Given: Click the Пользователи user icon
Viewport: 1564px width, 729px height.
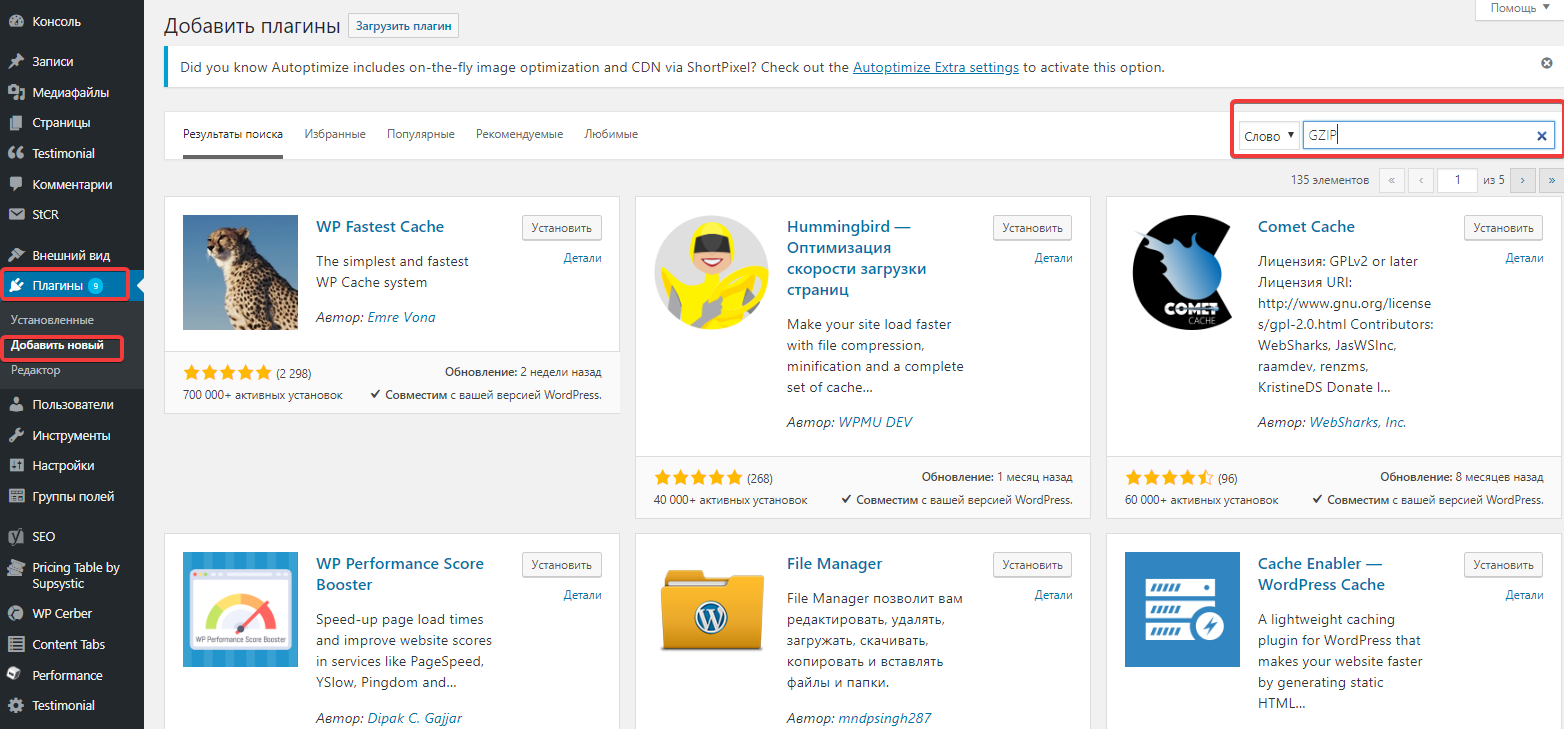Looking at the screenshot, I should click(x=16, y=405).
